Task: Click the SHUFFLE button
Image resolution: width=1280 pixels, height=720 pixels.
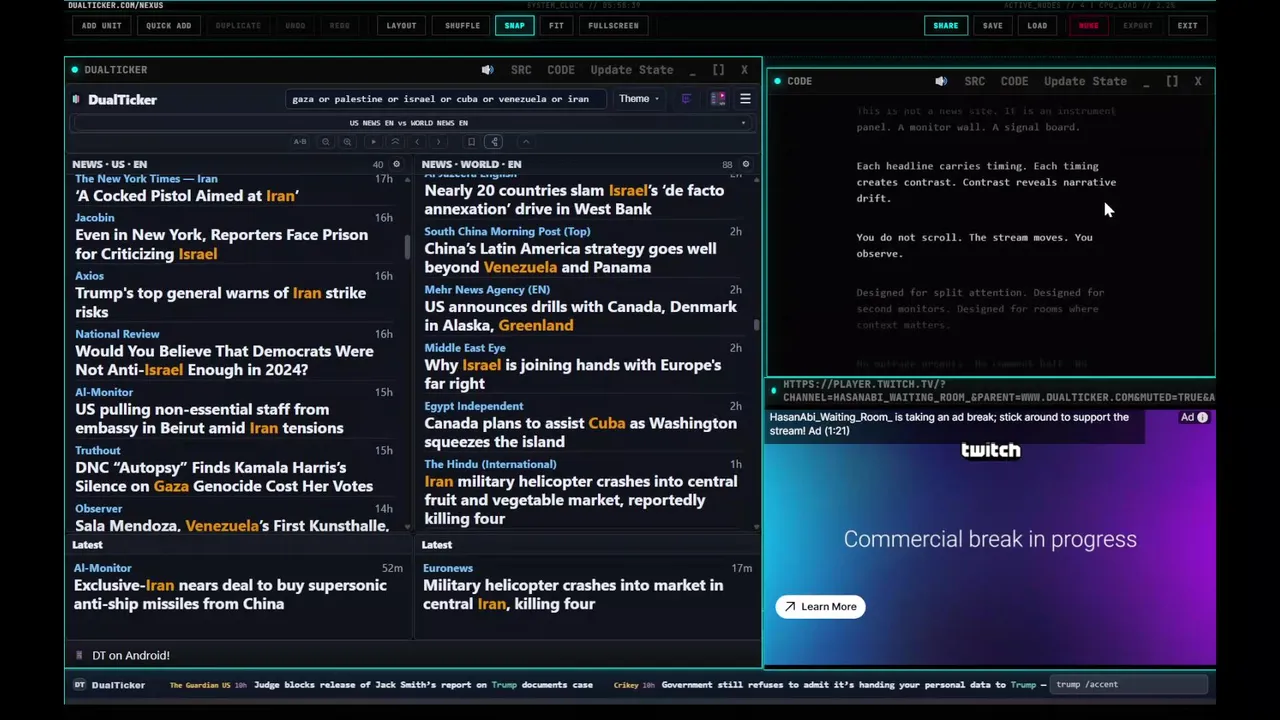Action: [x=462, y=25]
